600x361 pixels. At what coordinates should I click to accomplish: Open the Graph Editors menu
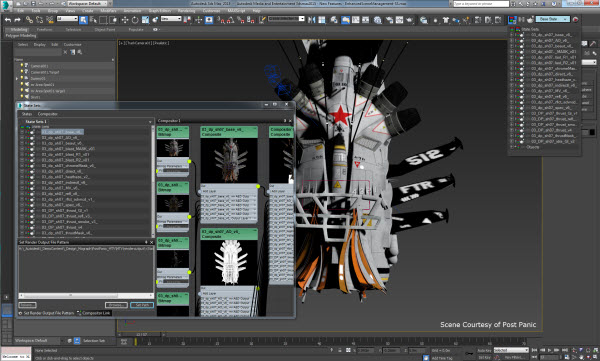click(160, 11)
